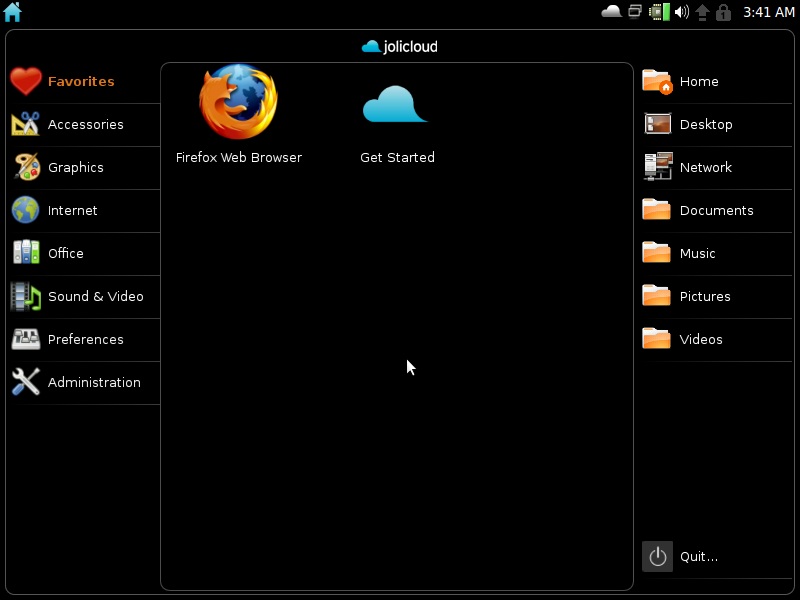This screenshot has height=600, width=800.
Task: Launch Firefox Web Browser icon
Action: click(238, 102)
